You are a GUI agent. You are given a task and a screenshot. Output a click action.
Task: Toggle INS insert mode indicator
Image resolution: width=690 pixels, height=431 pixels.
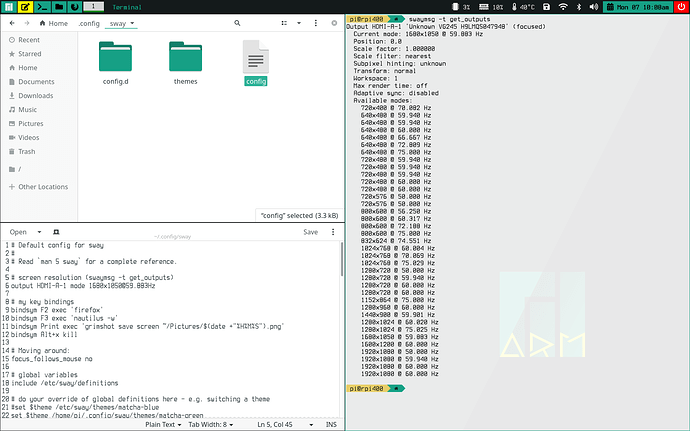(x=331, y=425)
